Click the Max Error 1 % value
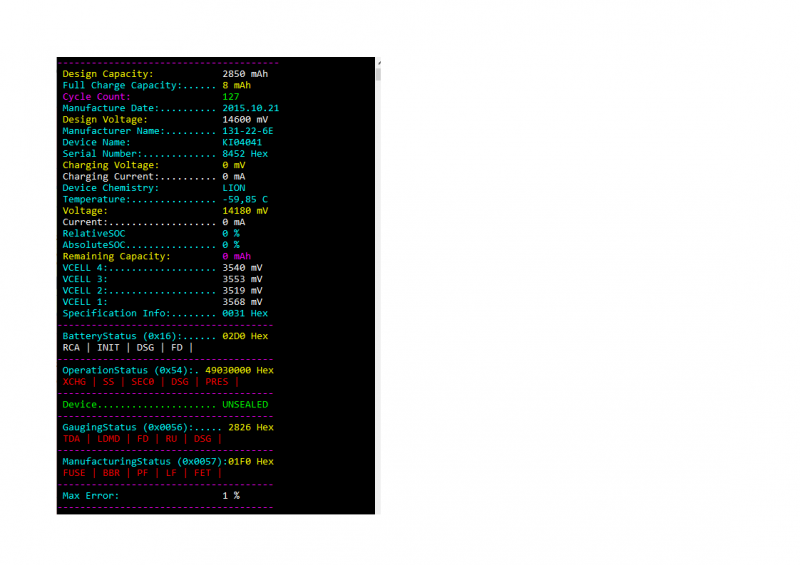The width and height of the screenshot is (800, 565). click(x=231, y=496)
